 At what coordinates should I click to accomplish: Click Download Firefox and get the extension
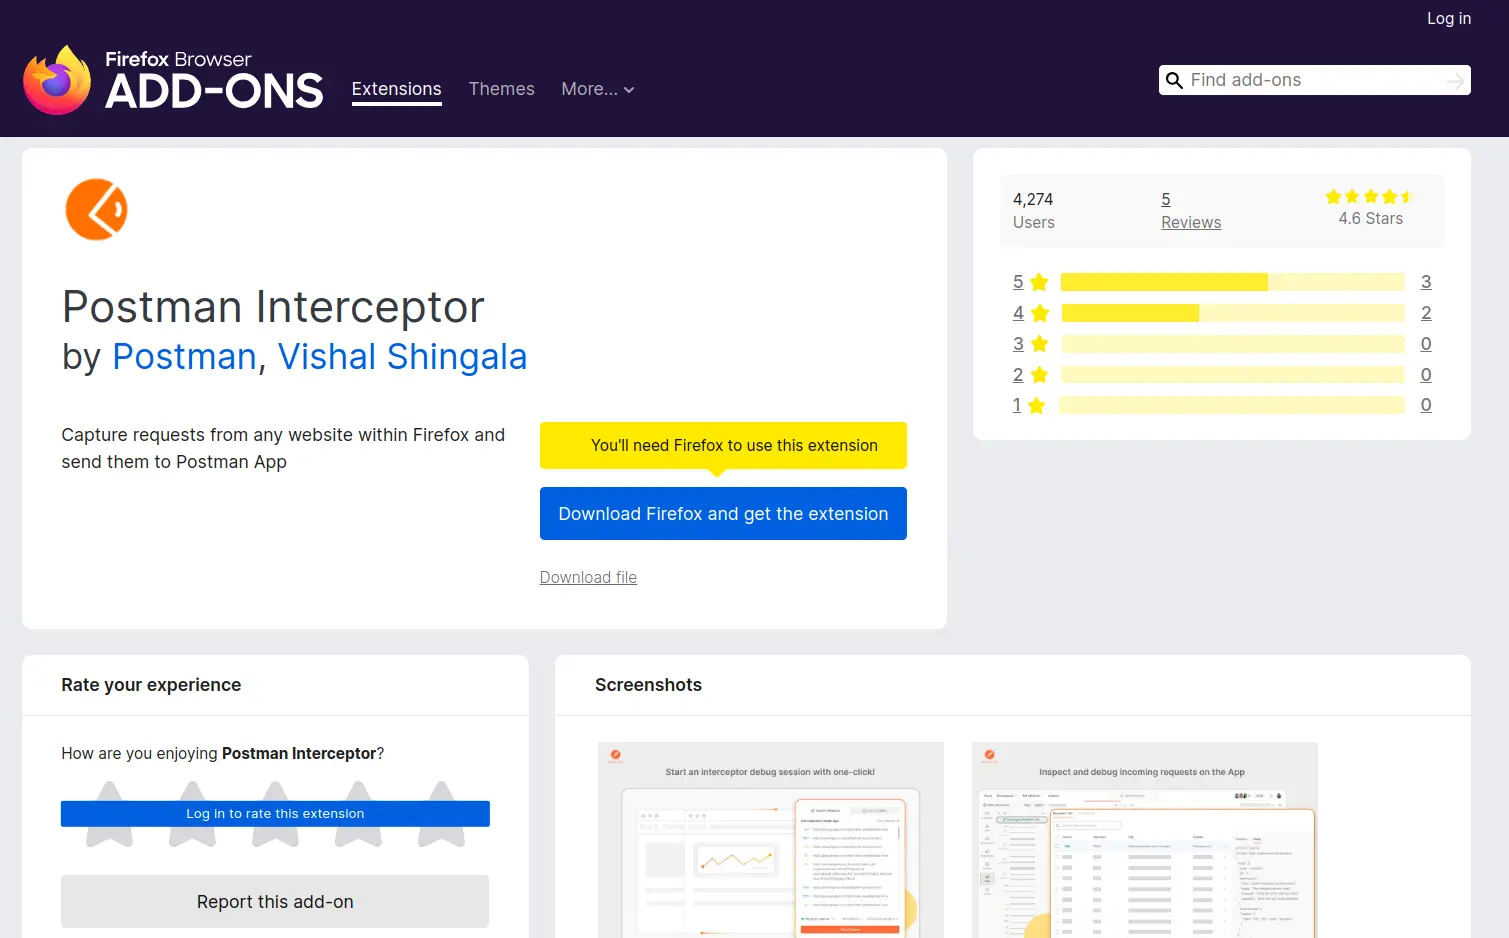[723, 514]
